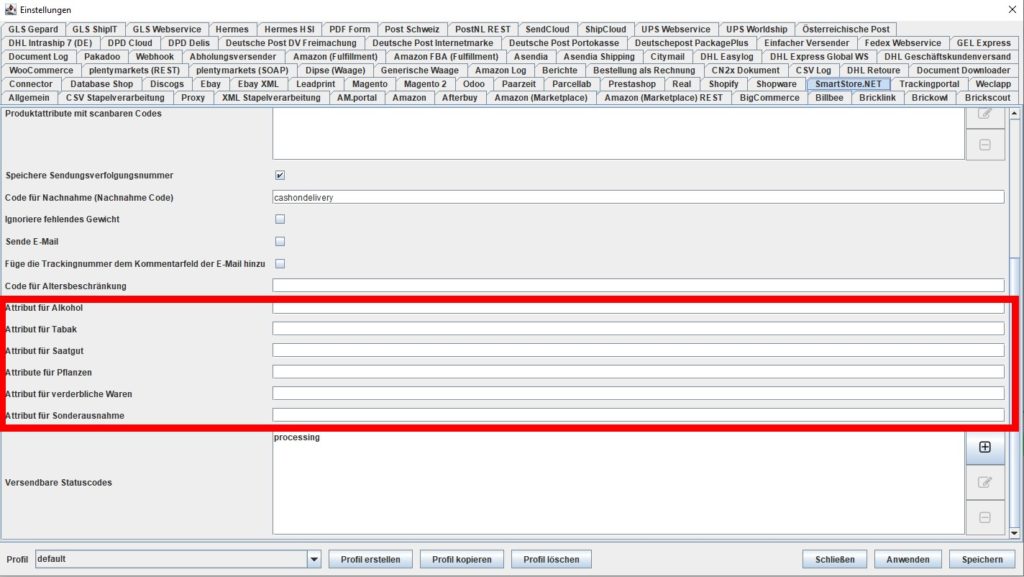
Task: Open the Shopify tab
Action: [724, 84]
